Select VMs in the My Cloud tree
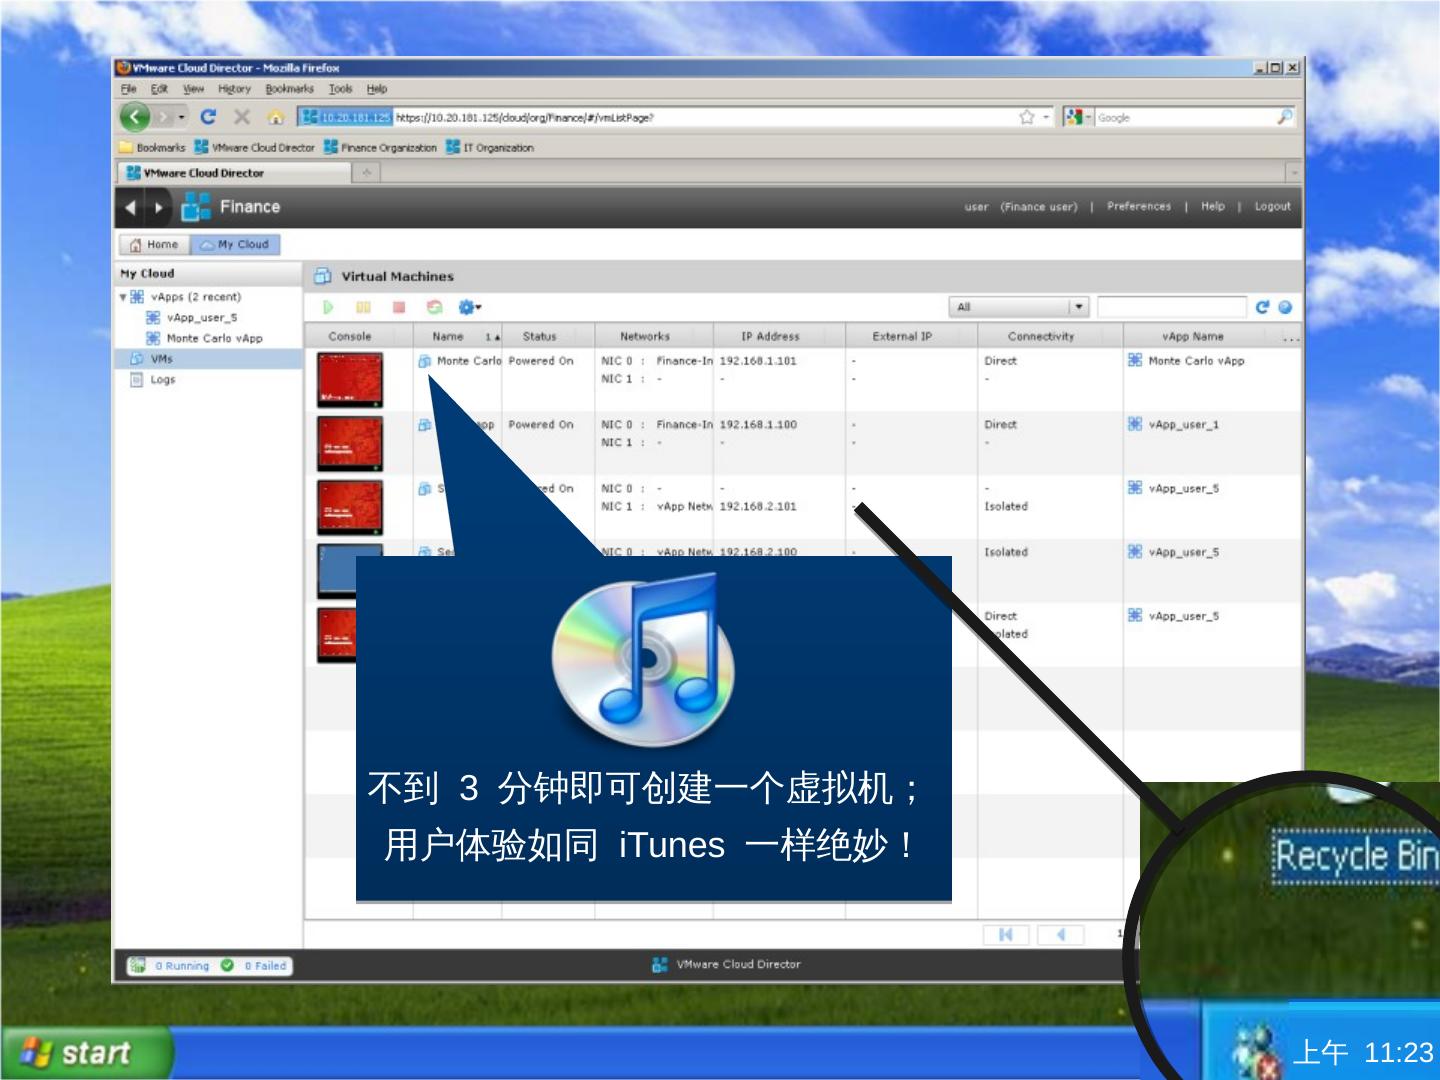Image resolution: width=1440 pixels, height=1080 pixels. click(x=161, y=359)
